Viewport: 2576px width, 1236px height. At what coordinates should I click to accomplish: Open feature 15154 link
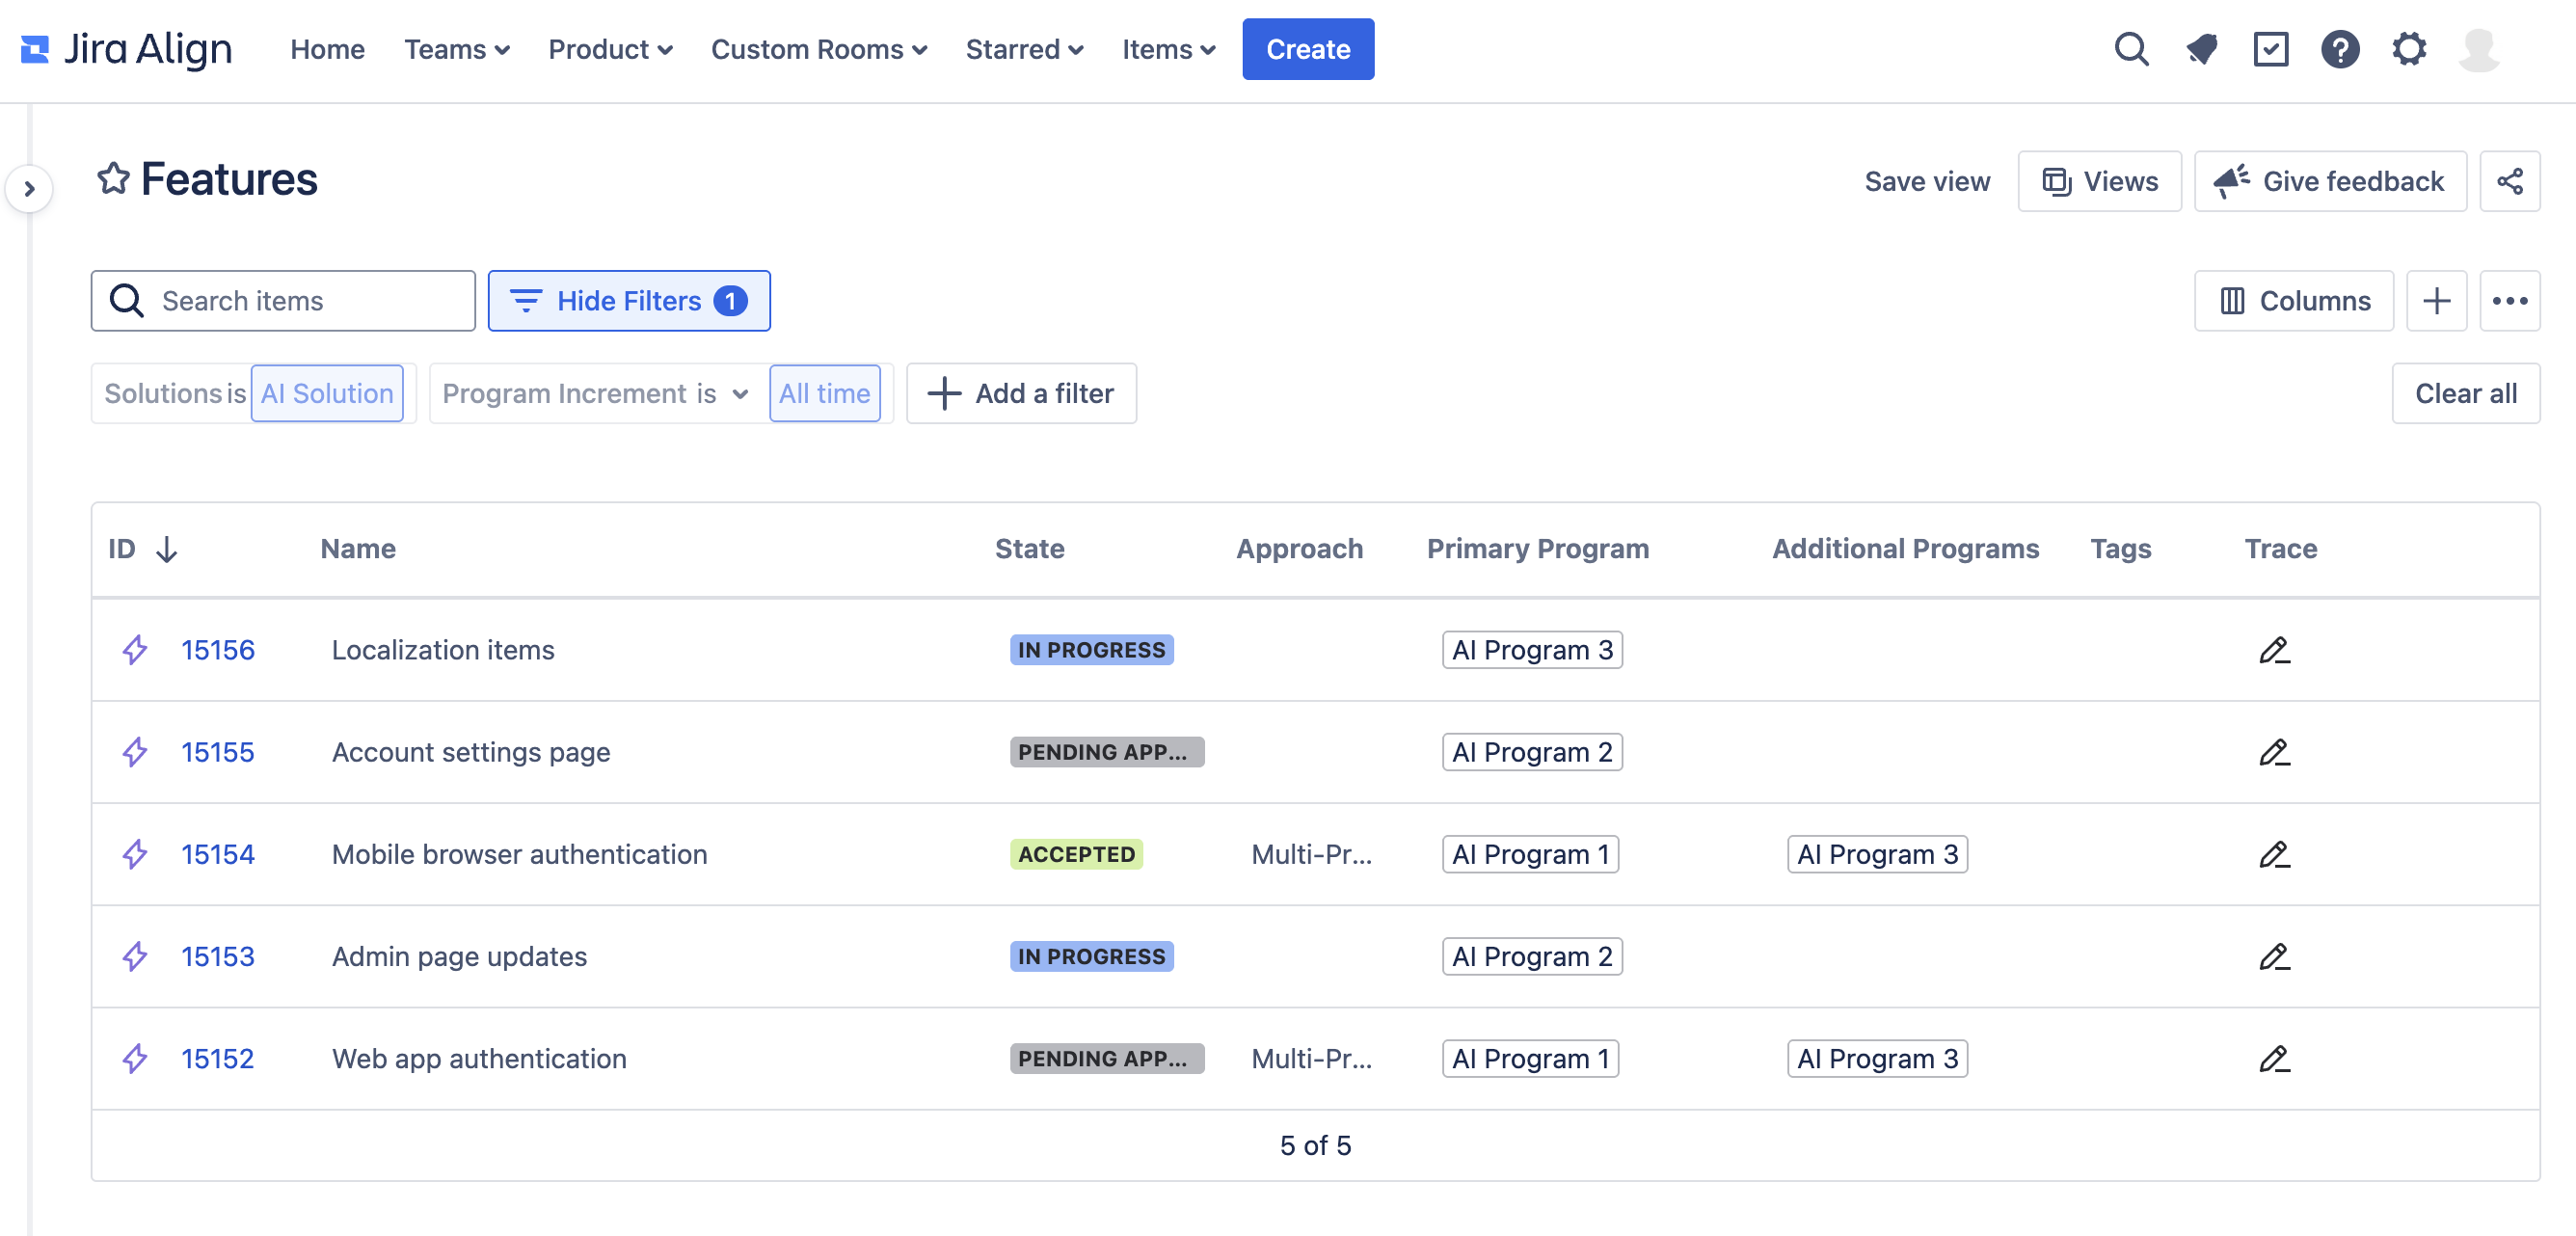click(x=217, y=854)
